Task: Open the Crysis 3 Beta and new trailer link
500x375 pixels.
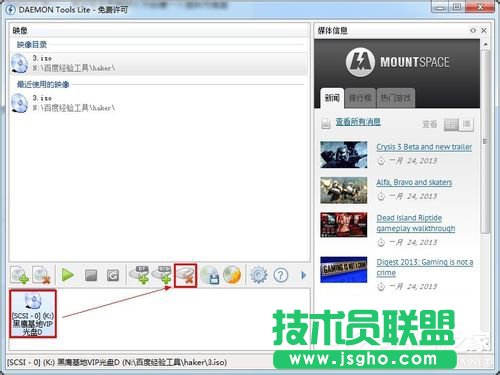Action: [424, 147]
